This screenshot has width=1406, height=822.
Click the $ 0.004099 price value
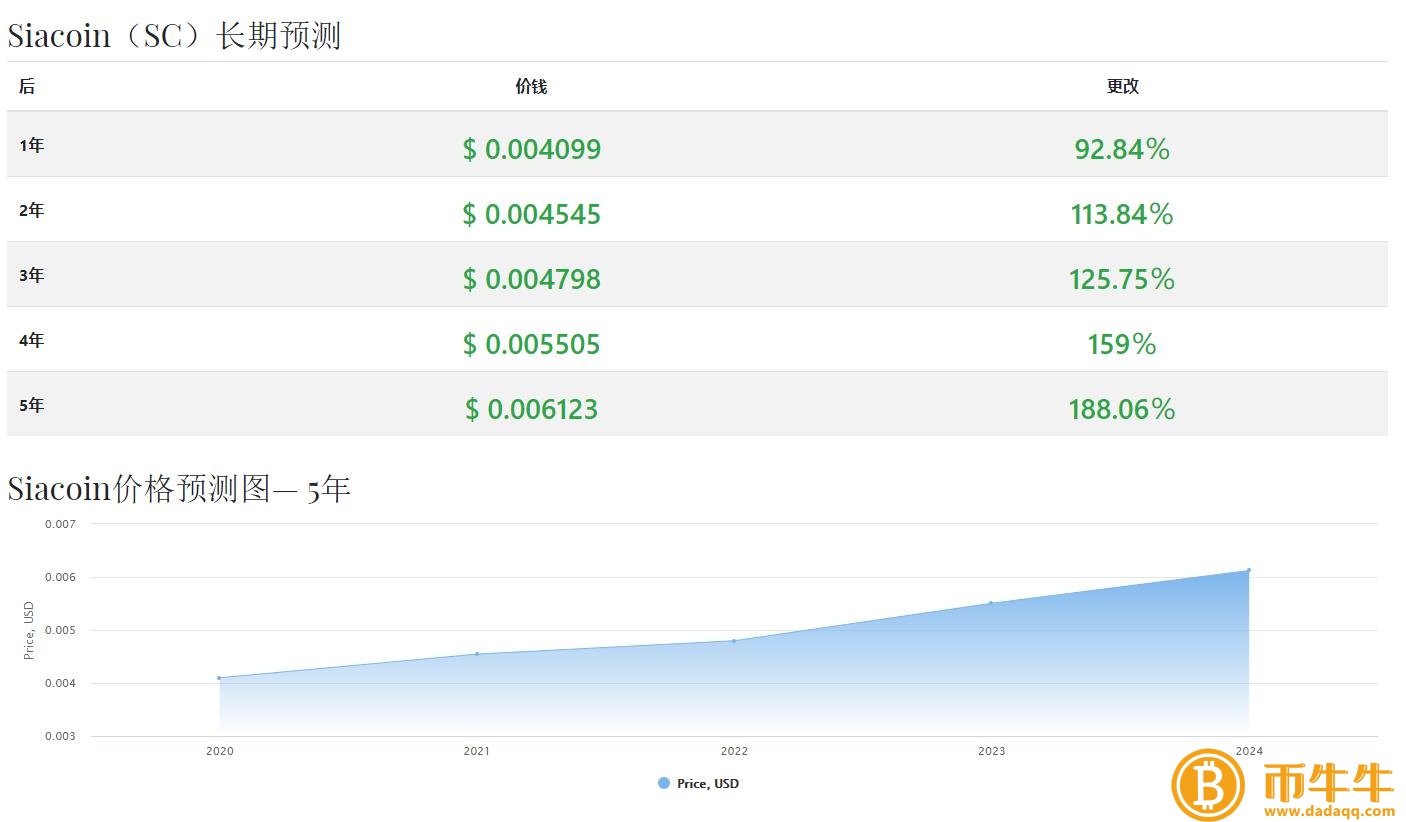531,149
